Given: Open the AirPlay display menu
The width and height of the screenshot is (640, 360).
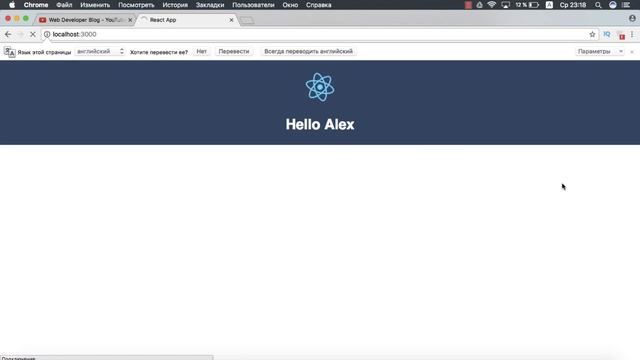Looking at the screenshot, I should (506, 5).
